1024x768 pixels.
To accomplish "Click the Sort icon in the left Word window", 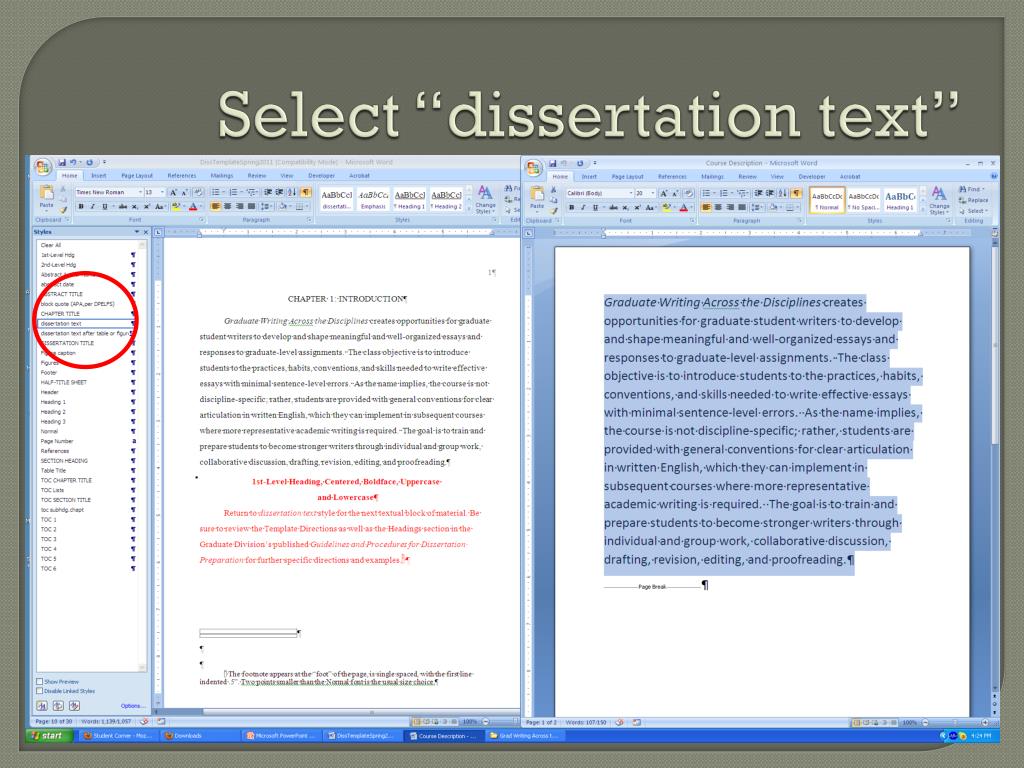I will 293,192.
